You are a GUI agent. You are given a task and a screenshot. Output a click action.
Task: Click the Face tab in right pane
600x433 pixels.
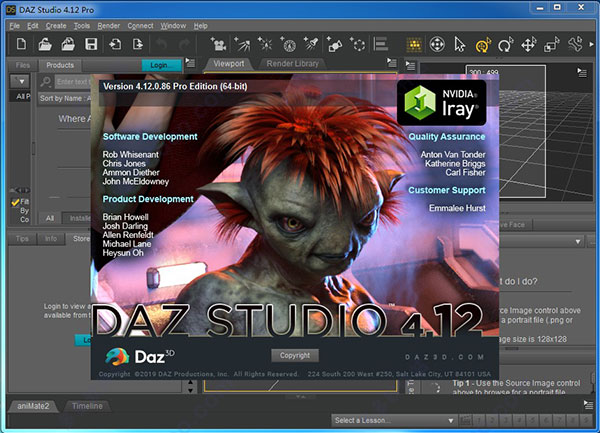[x=517, y=225]
